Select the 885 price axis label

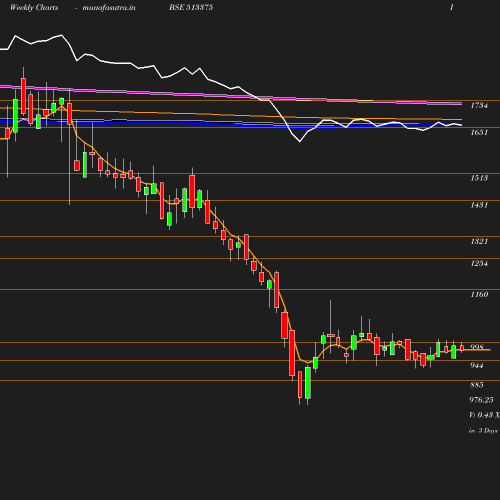[477, 385]
